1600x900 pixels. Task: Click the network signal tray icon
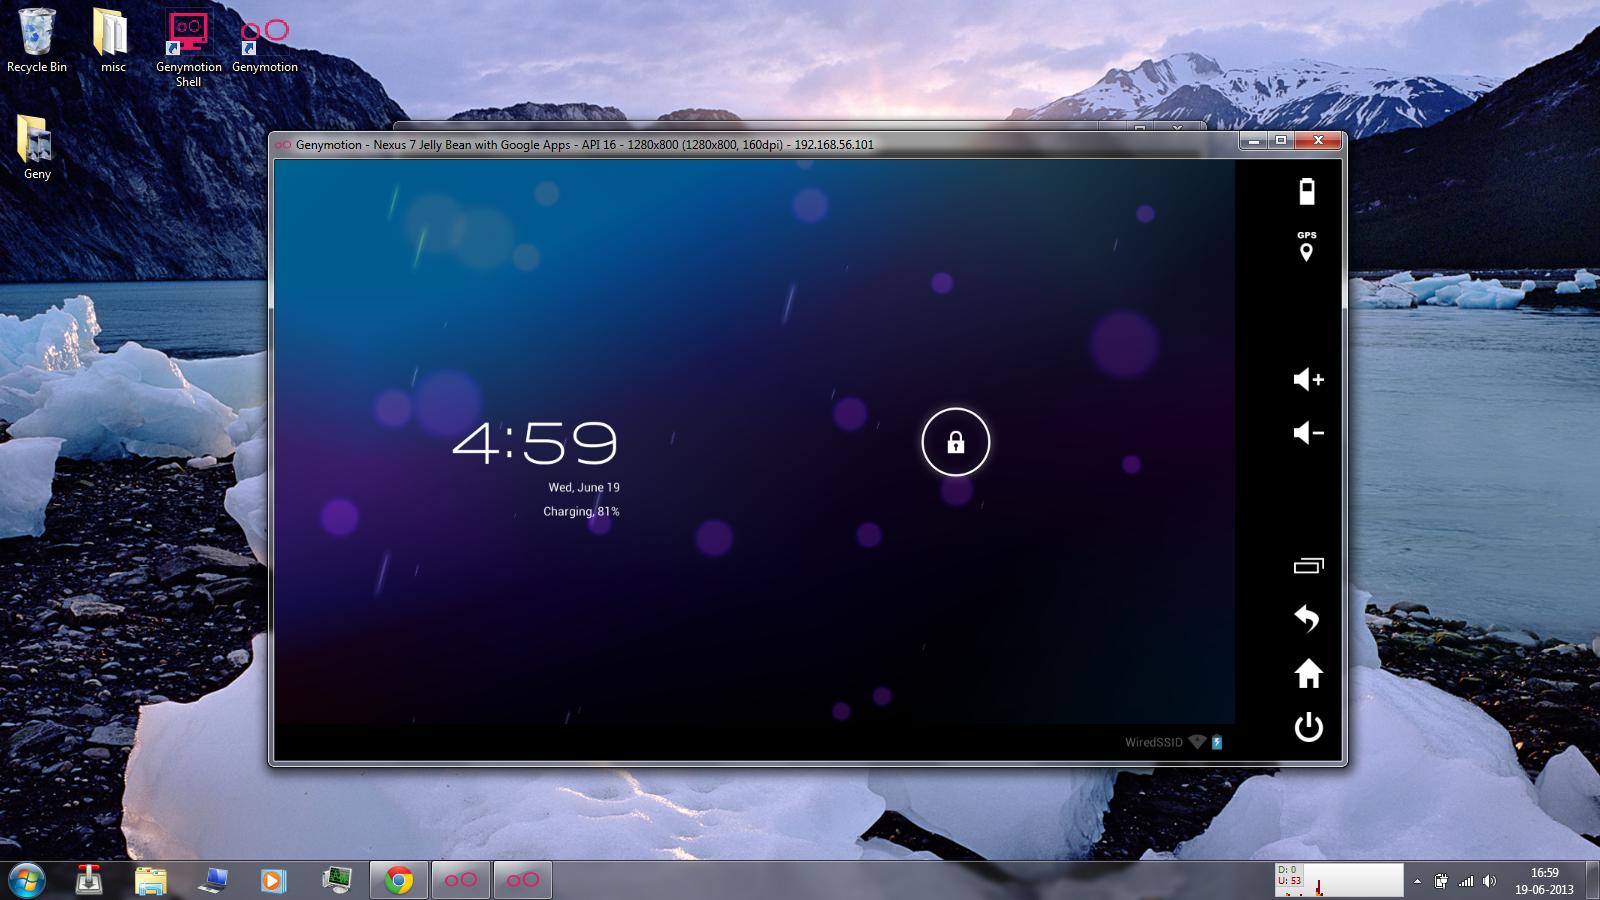click(x=1468, y=881)
